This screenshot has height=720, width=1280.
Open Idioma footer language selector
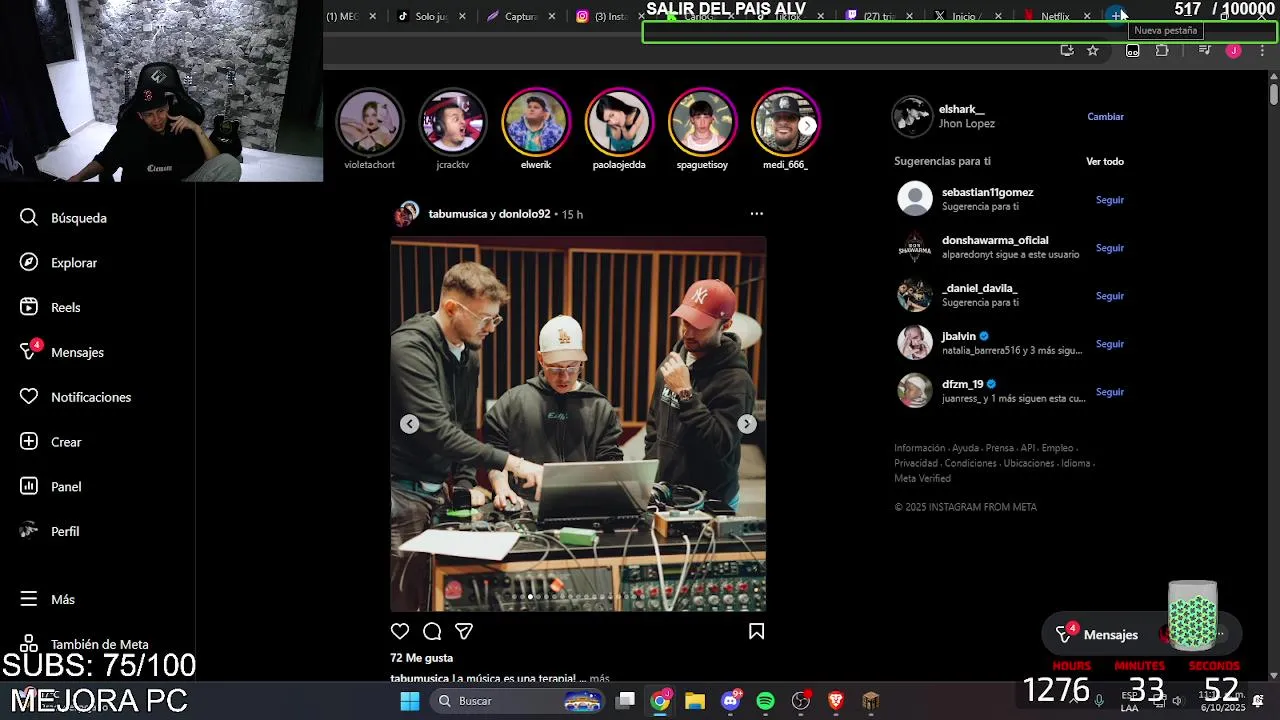tap(1076, 464)
